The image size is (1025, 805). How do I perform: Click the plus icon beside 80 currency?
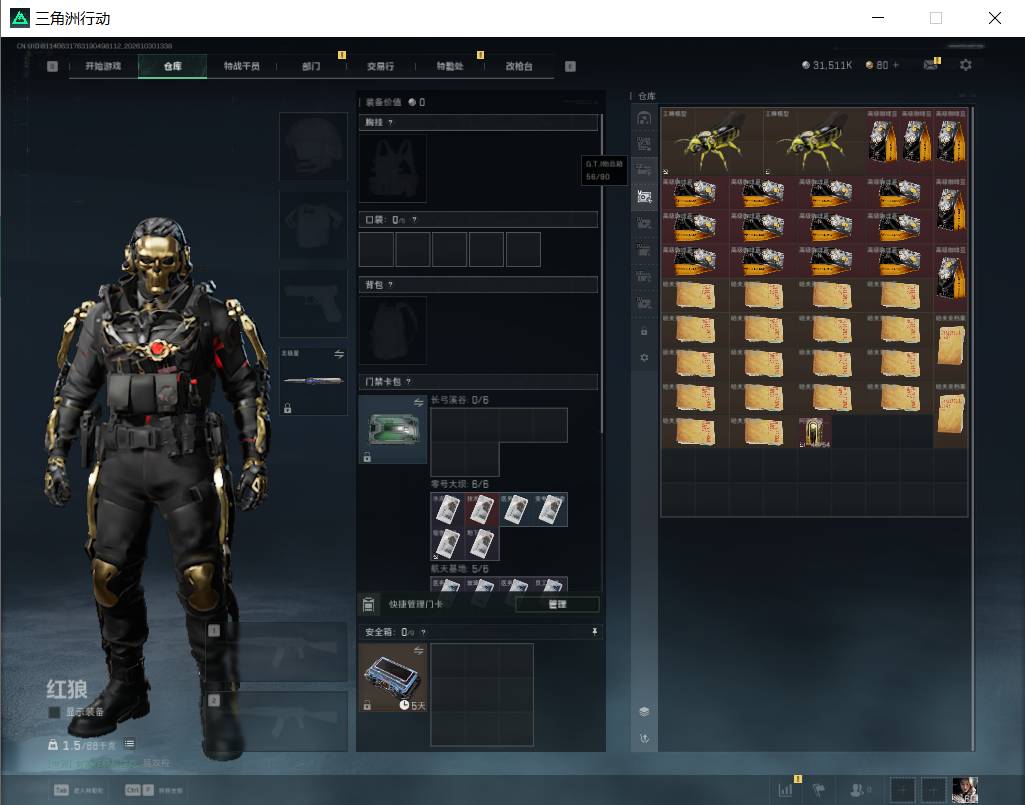coord(896,65)
